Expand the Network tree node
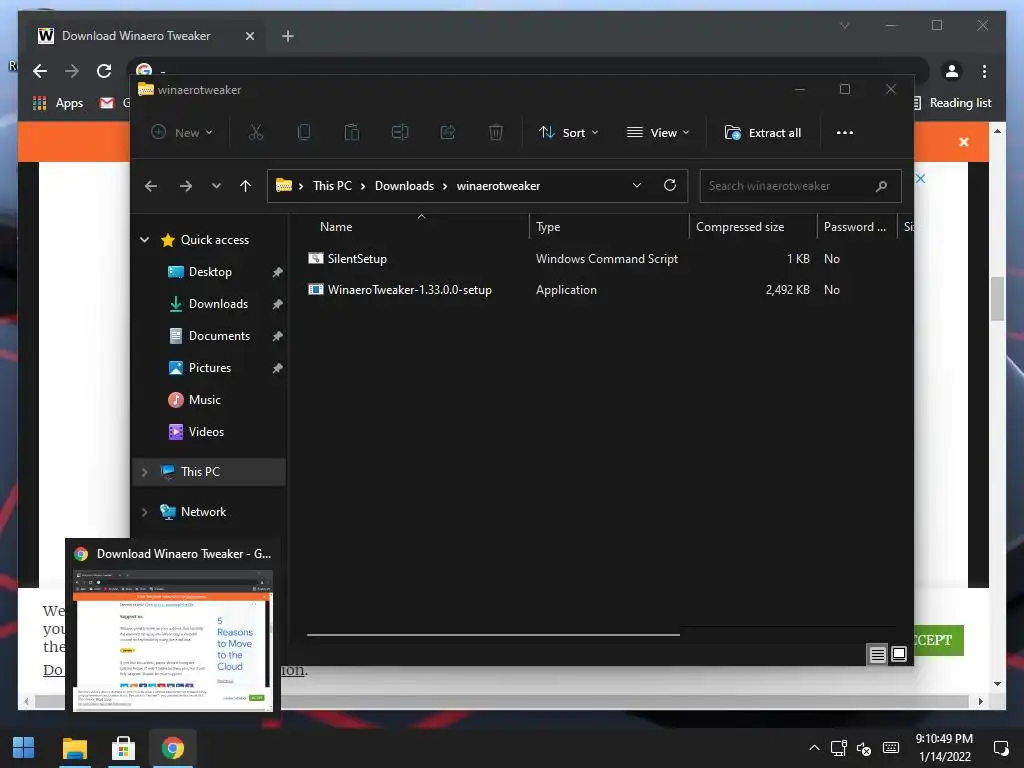The height and width of the screenshot is (768, 1024). click(x=145, y=512)
